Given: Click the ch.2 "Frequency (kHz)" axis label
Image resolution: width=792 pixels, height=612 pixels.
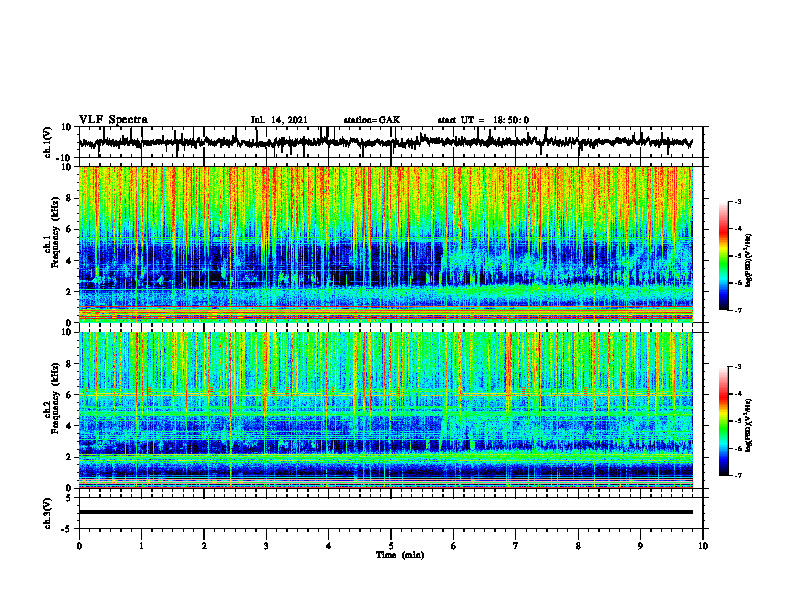Looking at the screenshot, I should [56, 398].
